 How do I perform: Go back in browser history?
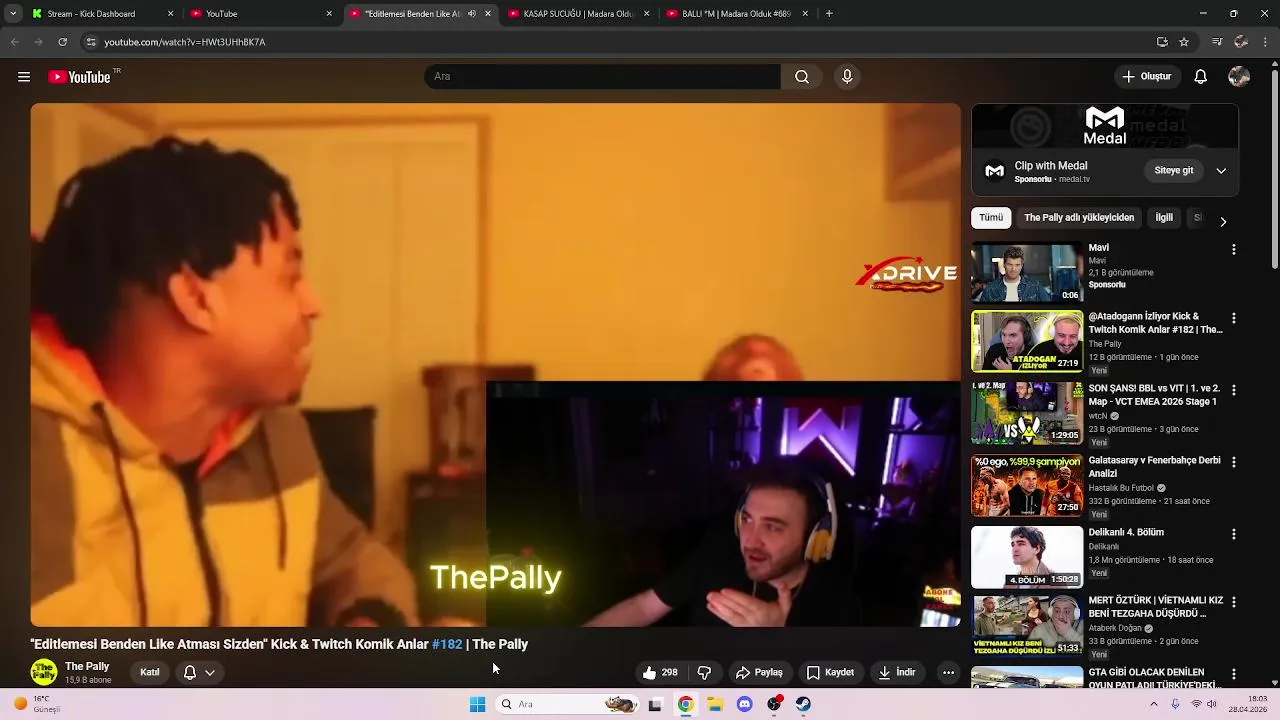tap(14, 42)
